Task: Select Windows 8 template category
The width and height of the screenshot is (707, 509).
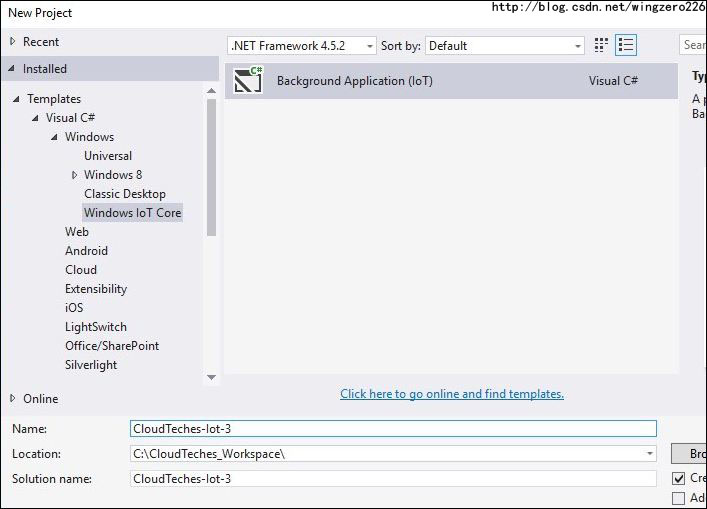Action: click(x=113, y=174)
